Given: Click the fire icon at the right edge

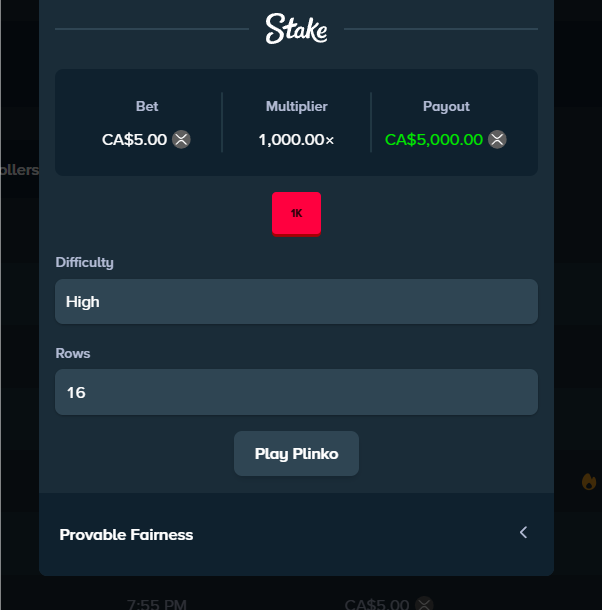Looking at the screenshot, I should (588, 482).
